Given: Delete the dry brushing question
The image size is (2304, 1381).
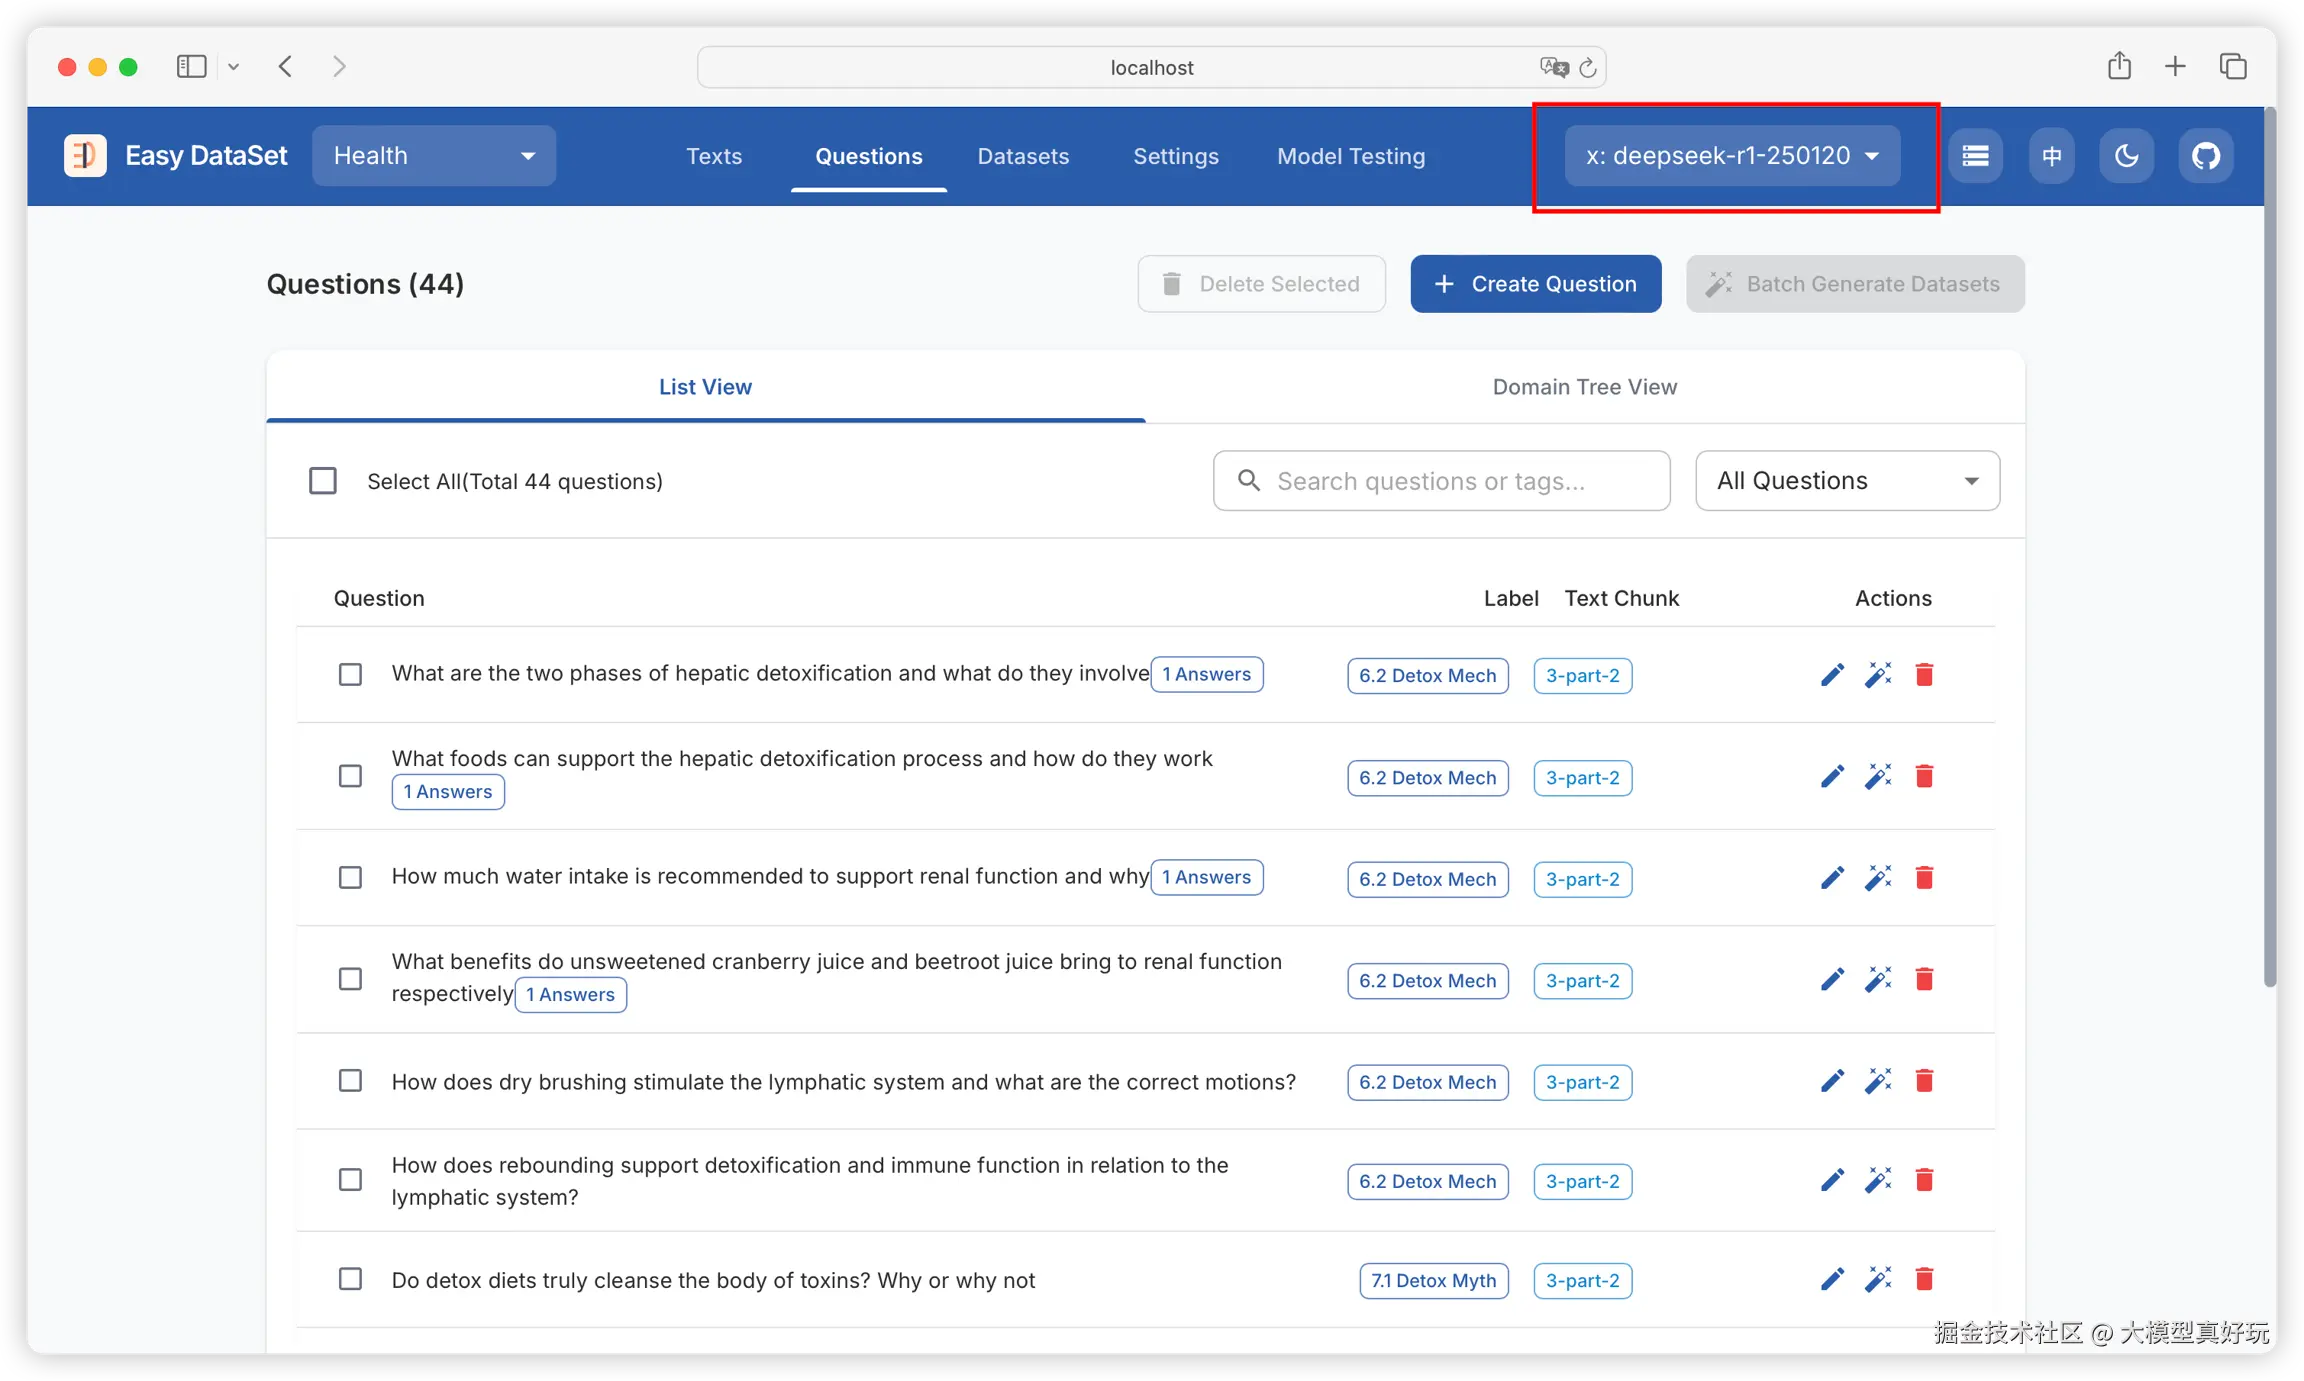Looking at the screenshot, I should click(x=1924, y=1081).
